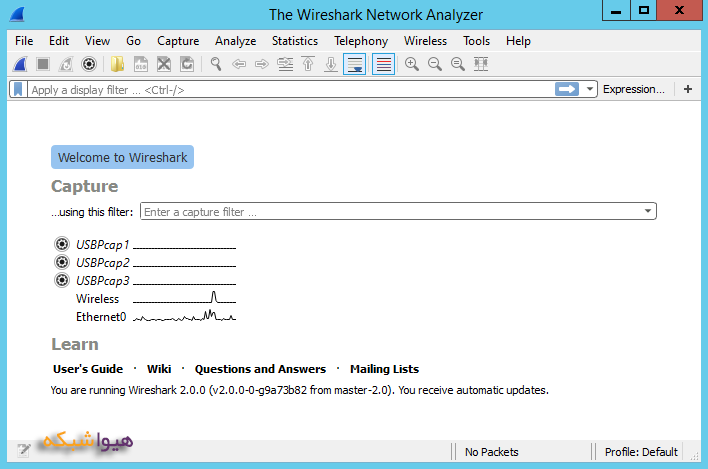Open the display filter history dropdown
Viewport: 708px width, 469px height.
coord(590,89)
